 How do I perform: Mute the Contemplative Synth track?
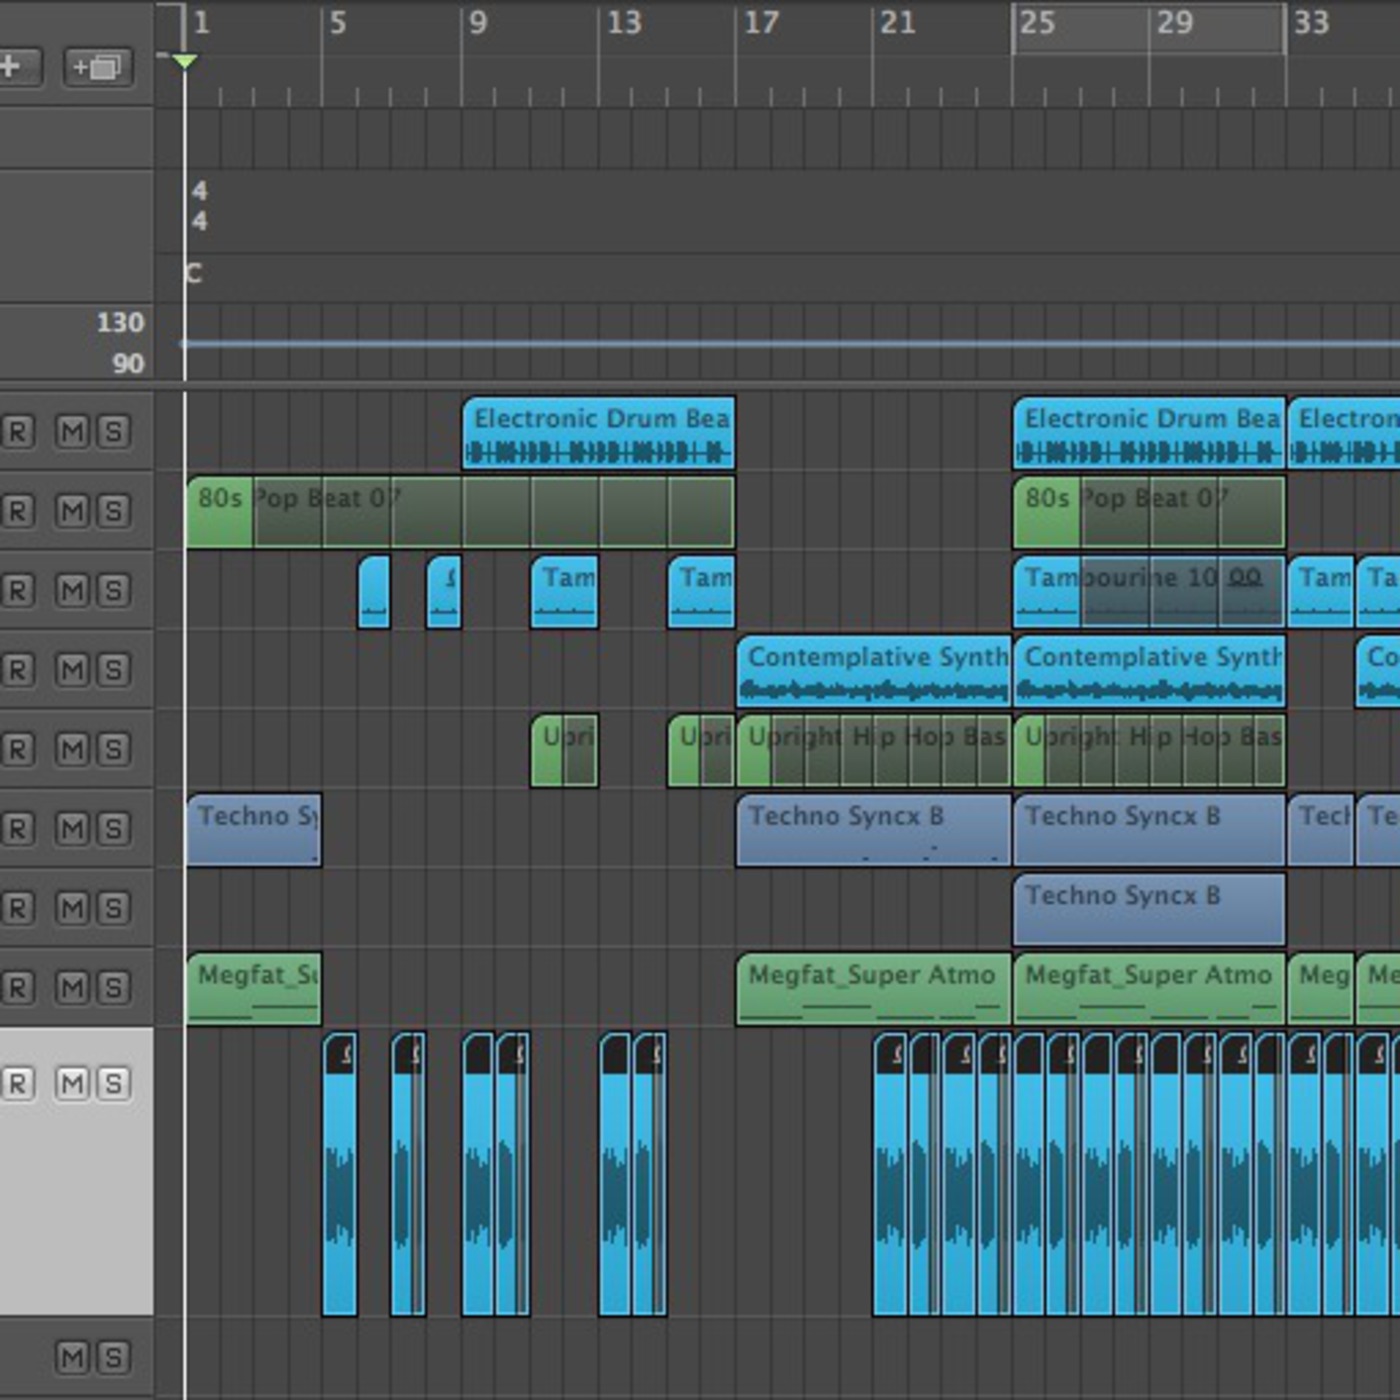[x=72, y=670]
